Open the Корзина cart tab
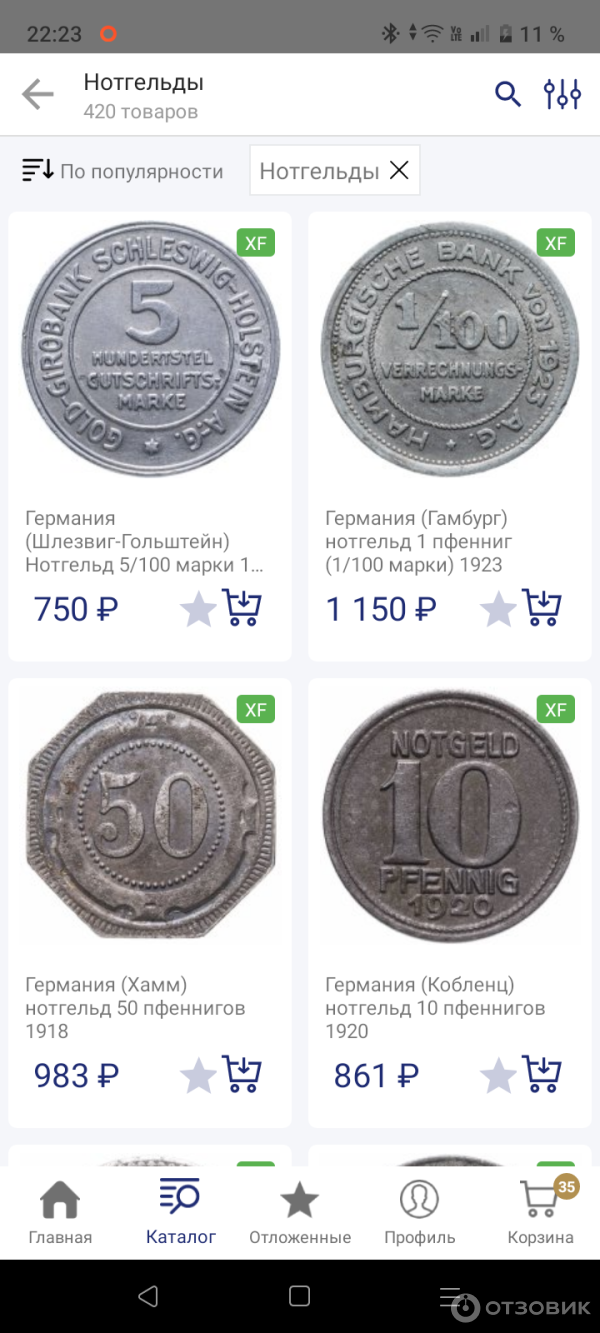The image size is (600, 1333). coord(540,1212)
